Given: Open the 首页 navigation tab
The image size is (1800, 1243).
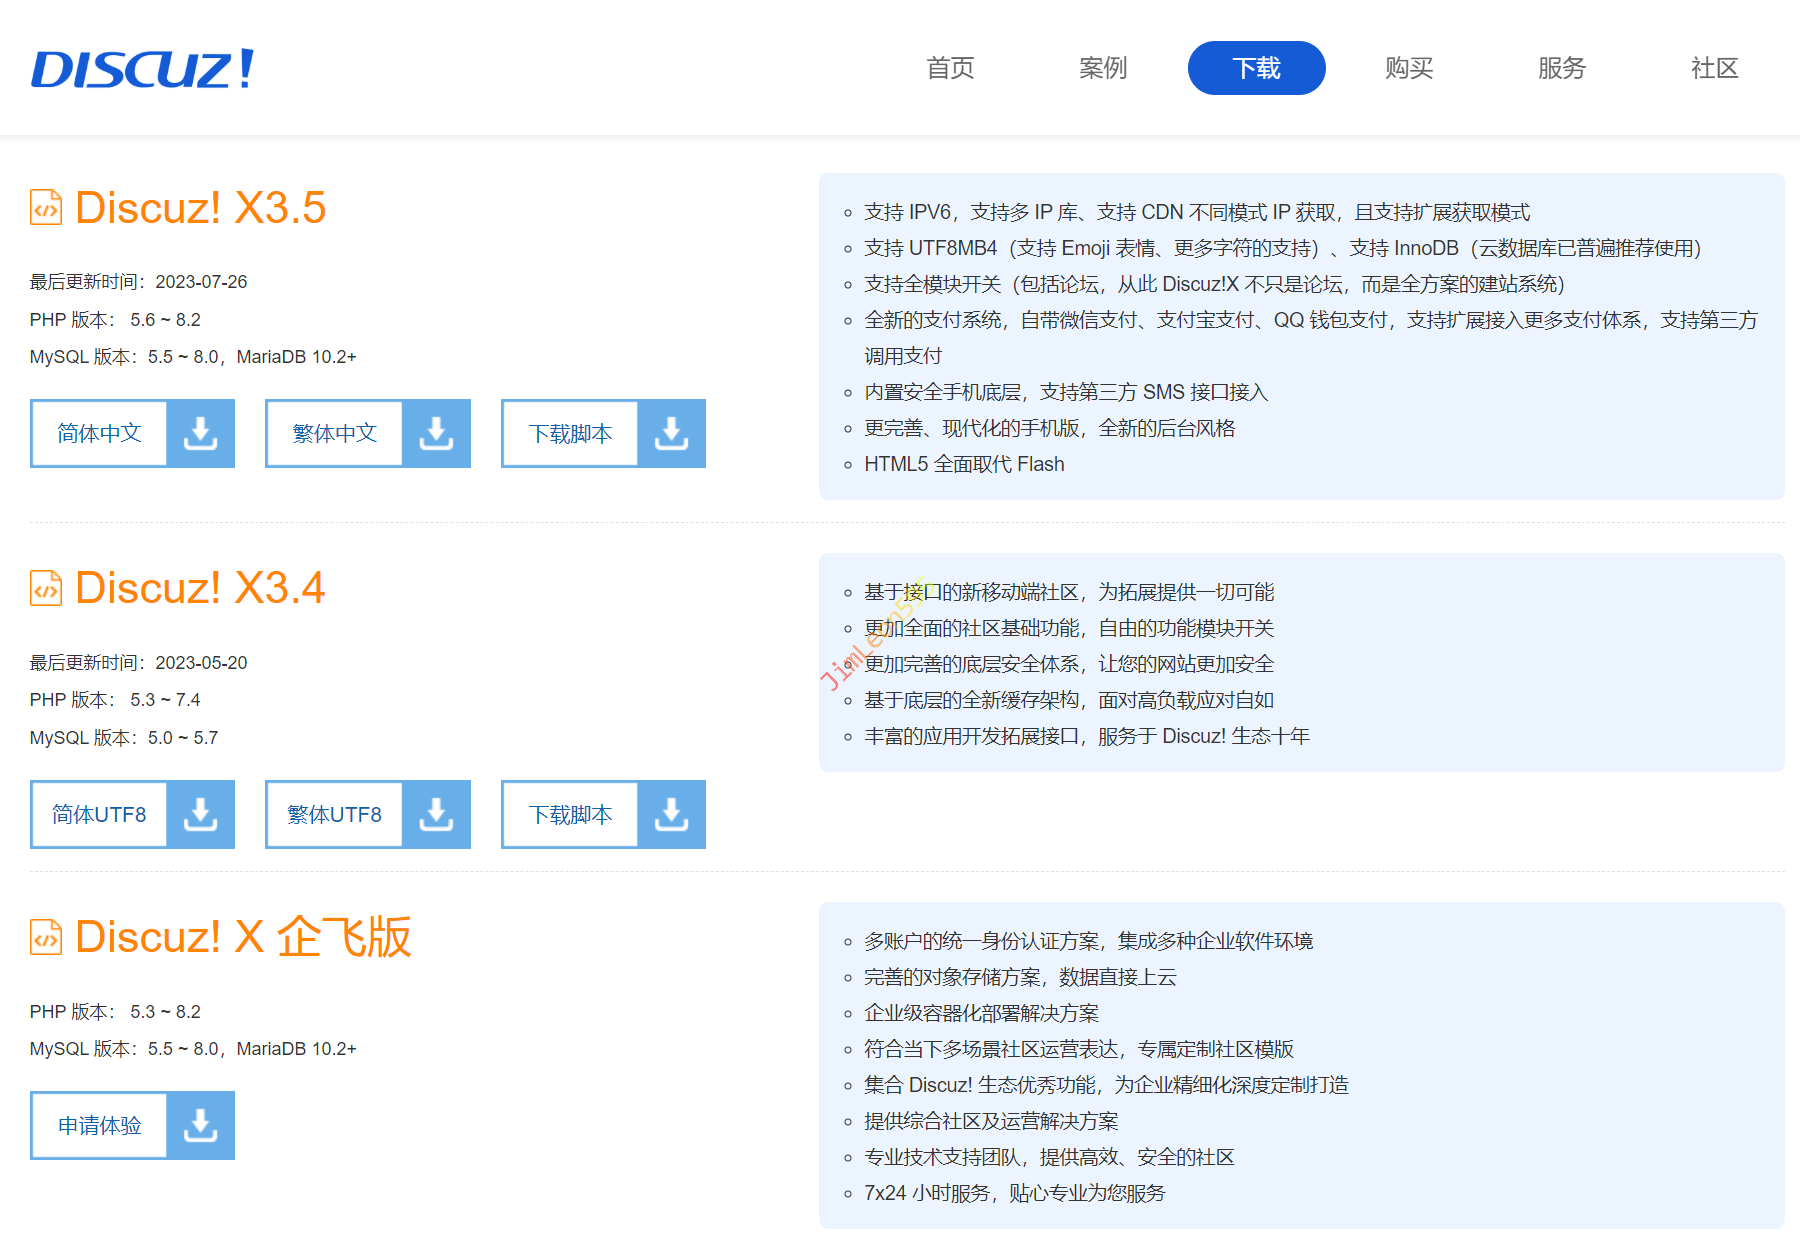Looking at the screenshot, I should 950,68.
